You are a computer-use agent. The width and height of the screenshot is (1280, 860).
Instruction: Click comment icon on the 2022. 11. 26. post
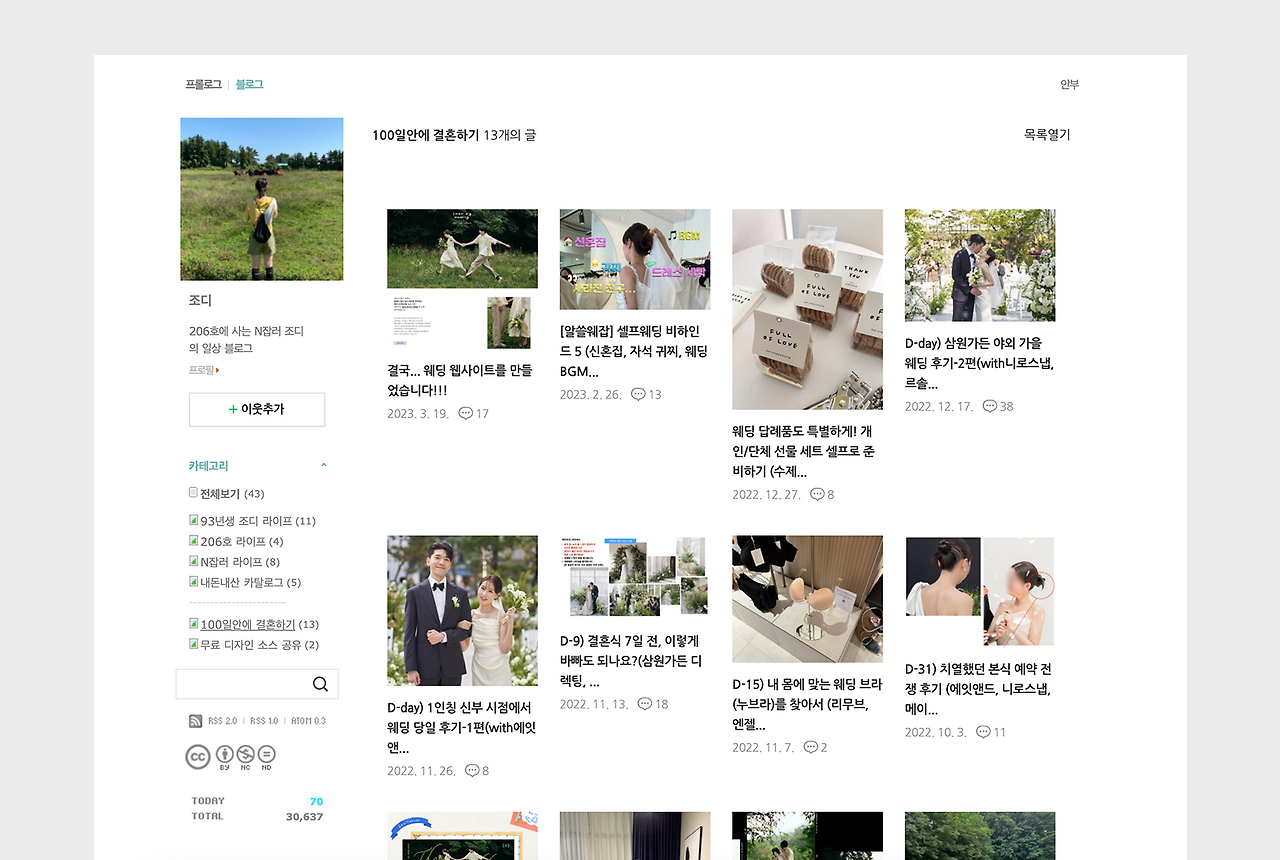(472, 770)
